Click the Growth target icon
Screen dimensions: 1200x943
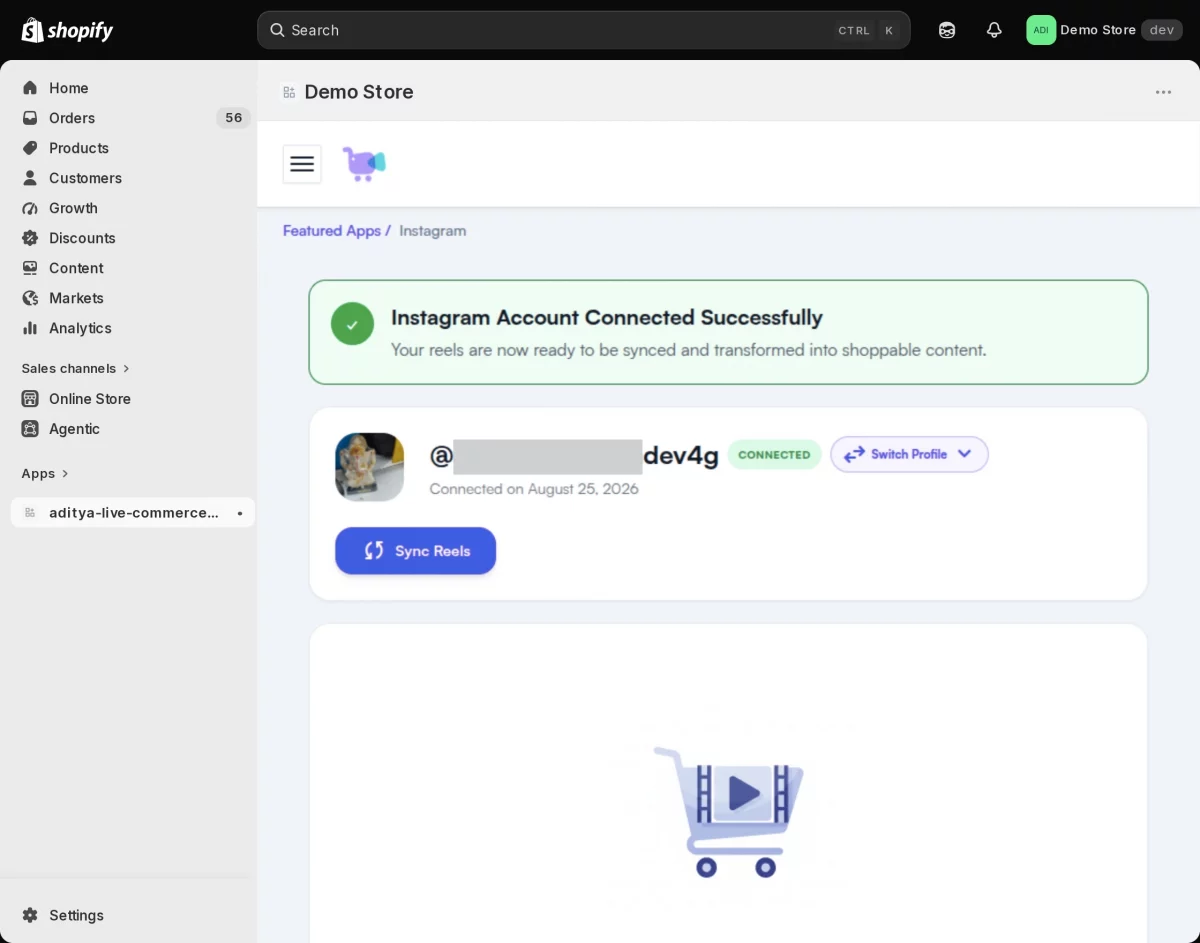pos(30,208)
